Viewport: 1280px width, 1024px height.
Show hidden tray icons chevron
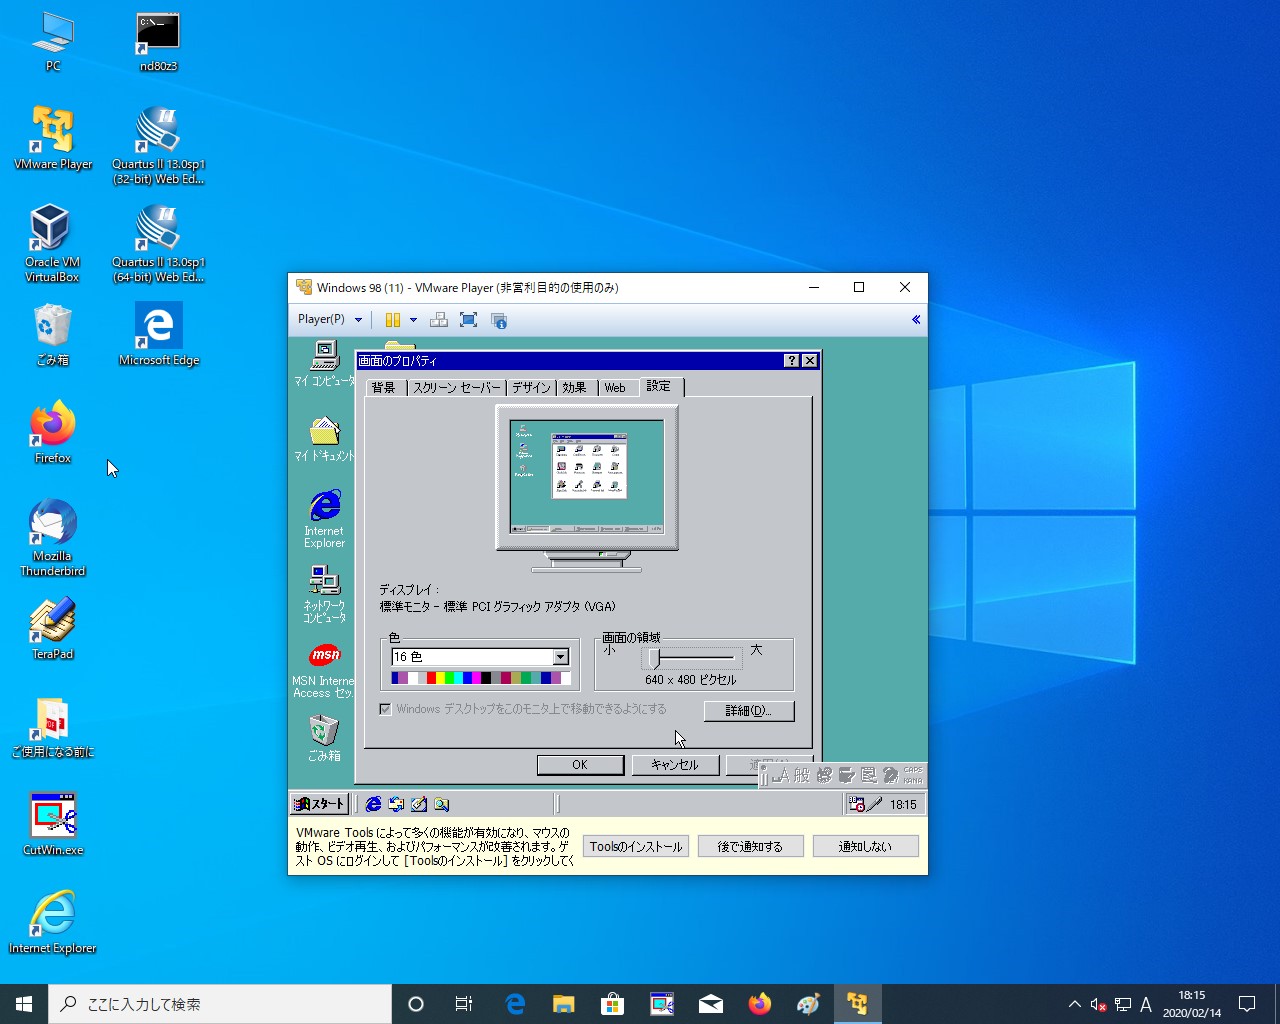1074,1004
